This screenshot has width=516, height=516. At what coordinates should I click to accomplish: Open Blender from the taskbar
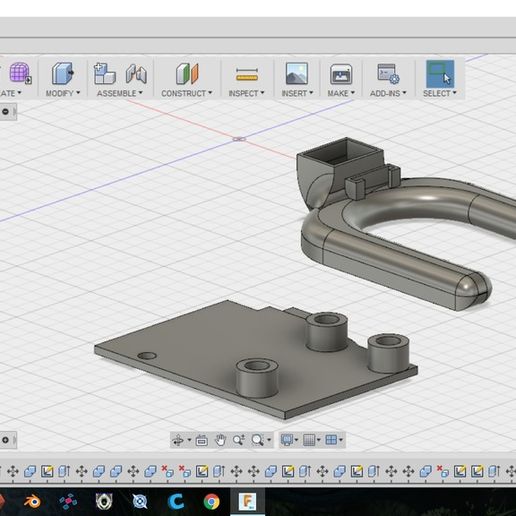point(32,502)
